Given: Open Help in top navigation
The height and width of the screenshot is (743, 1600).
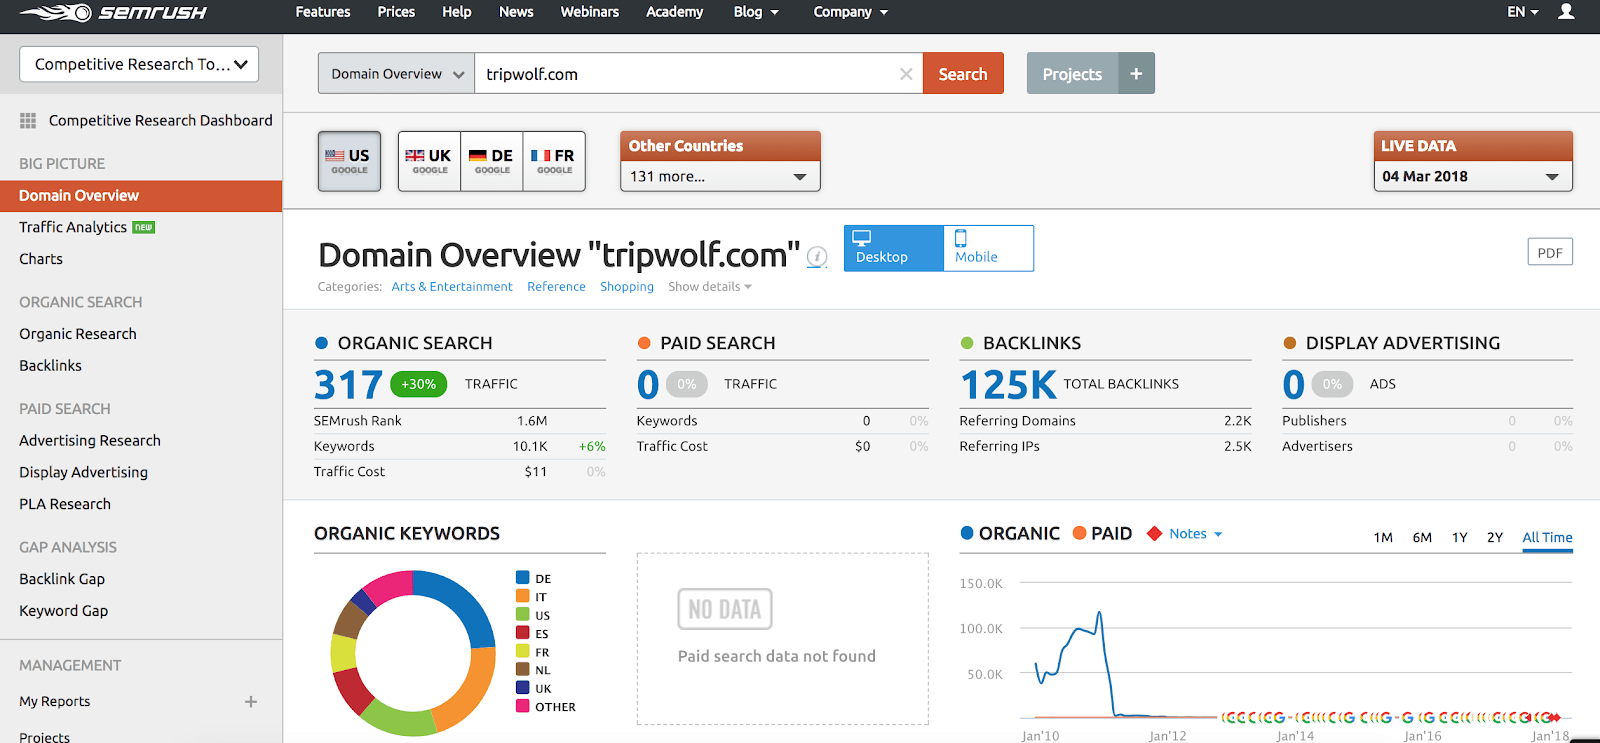Looking at the screenshot, I should point(457,12).
